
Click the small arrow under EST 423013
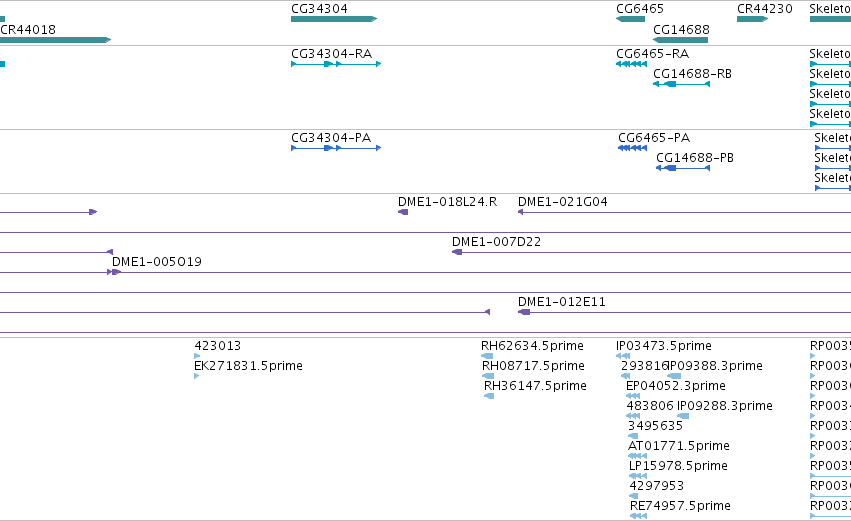click(197, 356)
